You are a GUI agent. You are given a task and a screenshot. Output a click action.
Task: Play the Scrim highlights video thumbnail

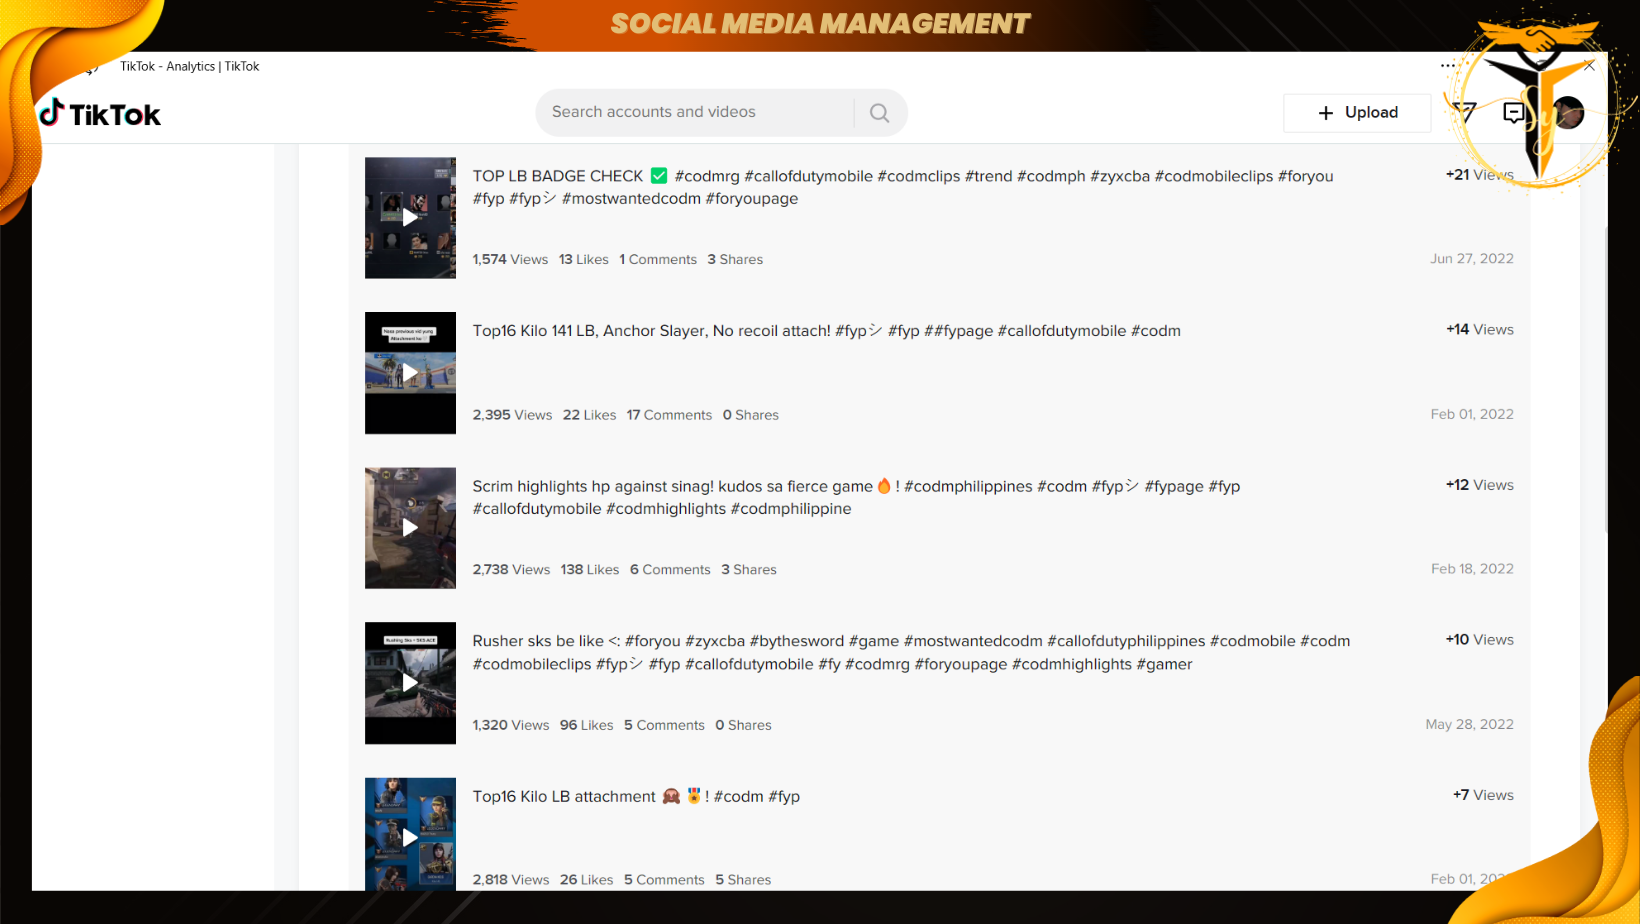click(x=410, y=528)
